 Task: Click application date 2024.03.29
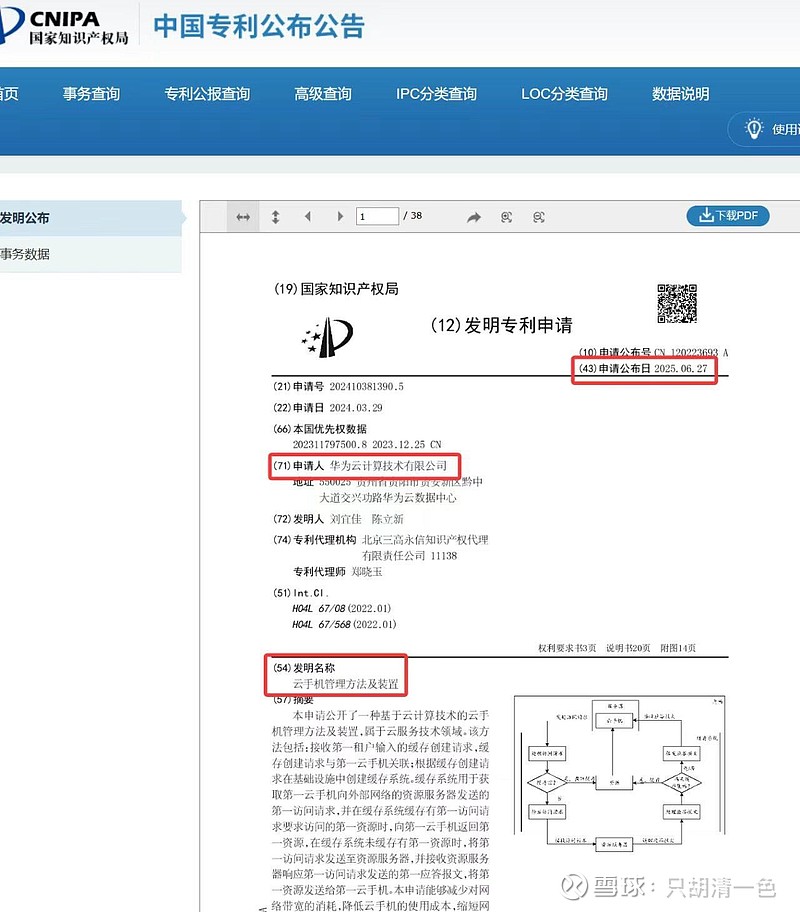click(355, 408)
